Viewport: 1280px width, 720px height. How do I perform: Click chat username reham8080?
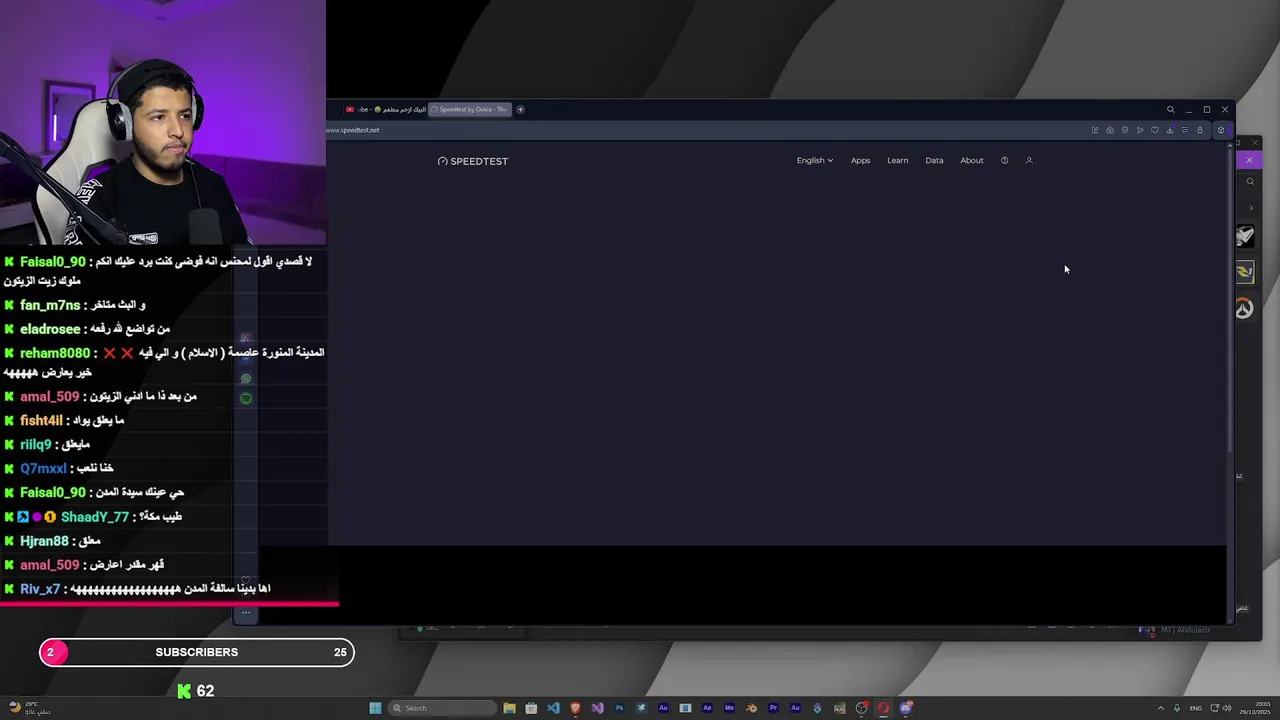(x=55, y=353)
